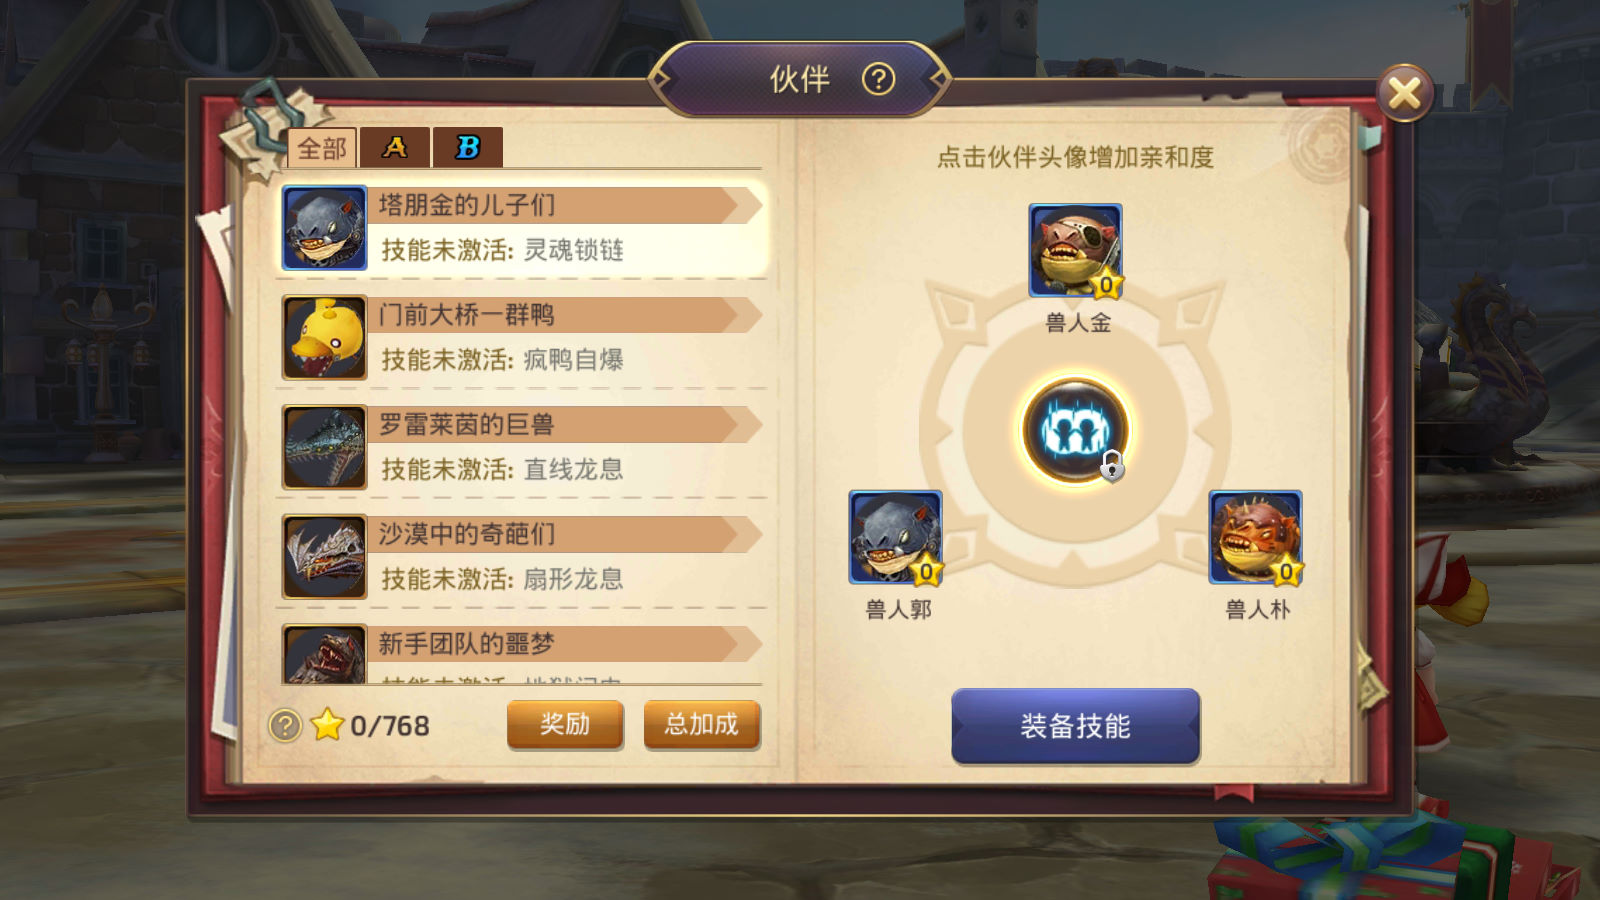Click the 兽人朴 companion portrait
This screenshot has height=900, width=1600.
click(1255, 537)
